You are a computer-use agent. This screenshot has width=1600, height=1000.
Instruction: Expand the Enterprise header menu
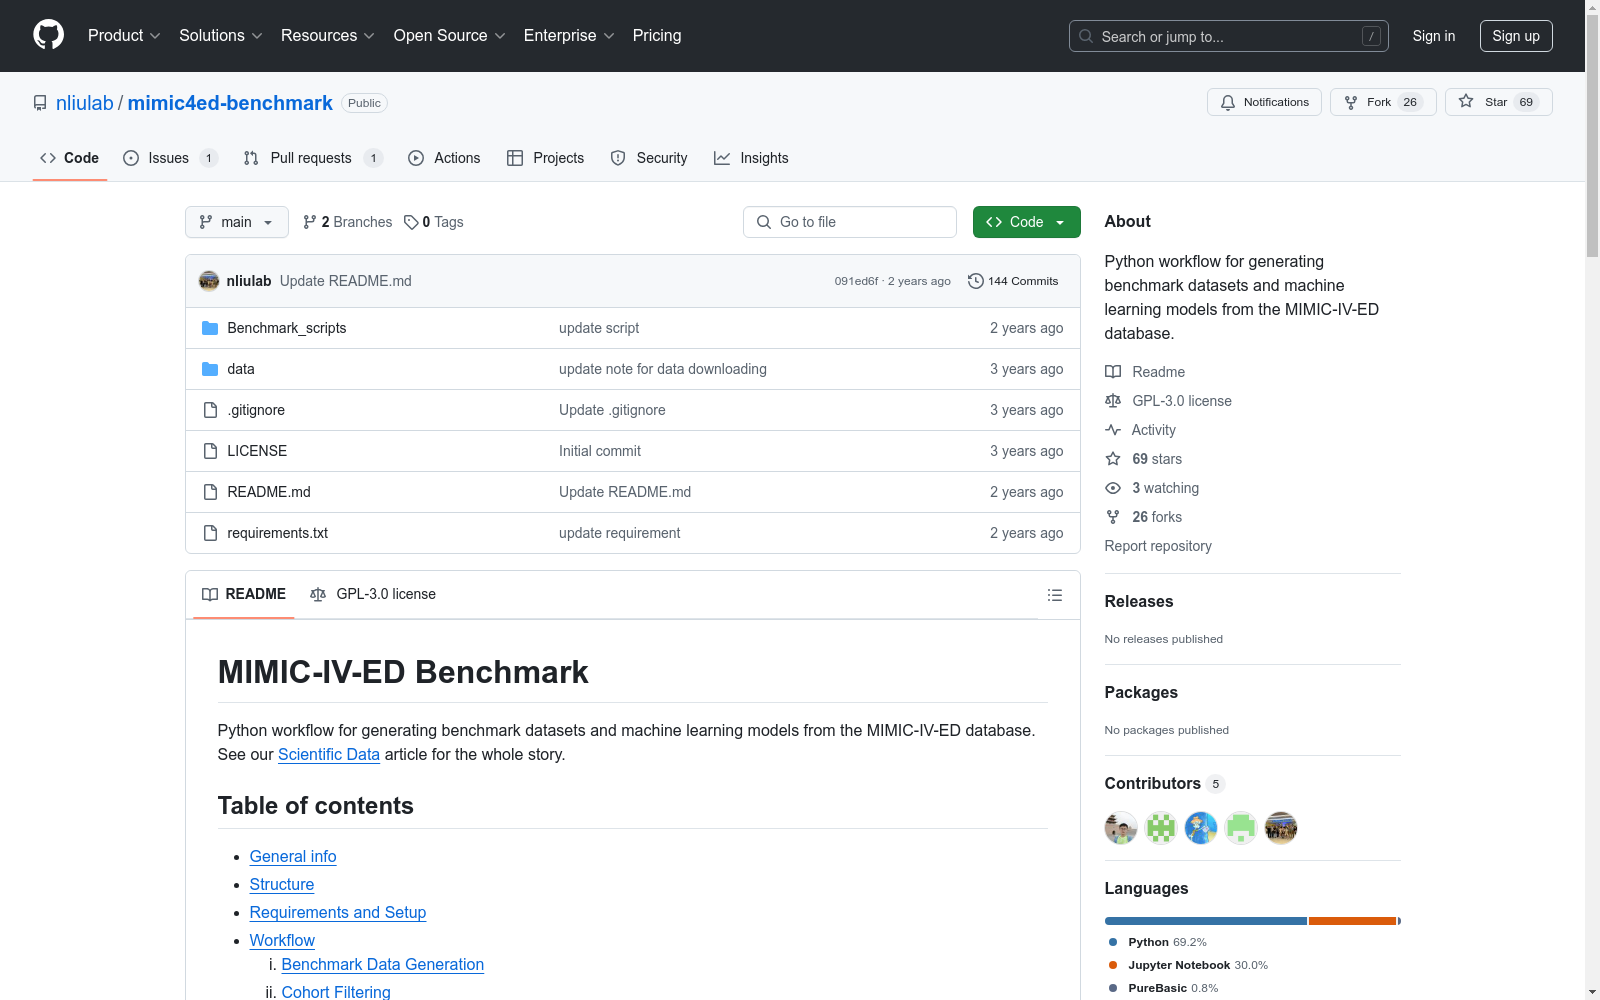(x=569, y=35)
